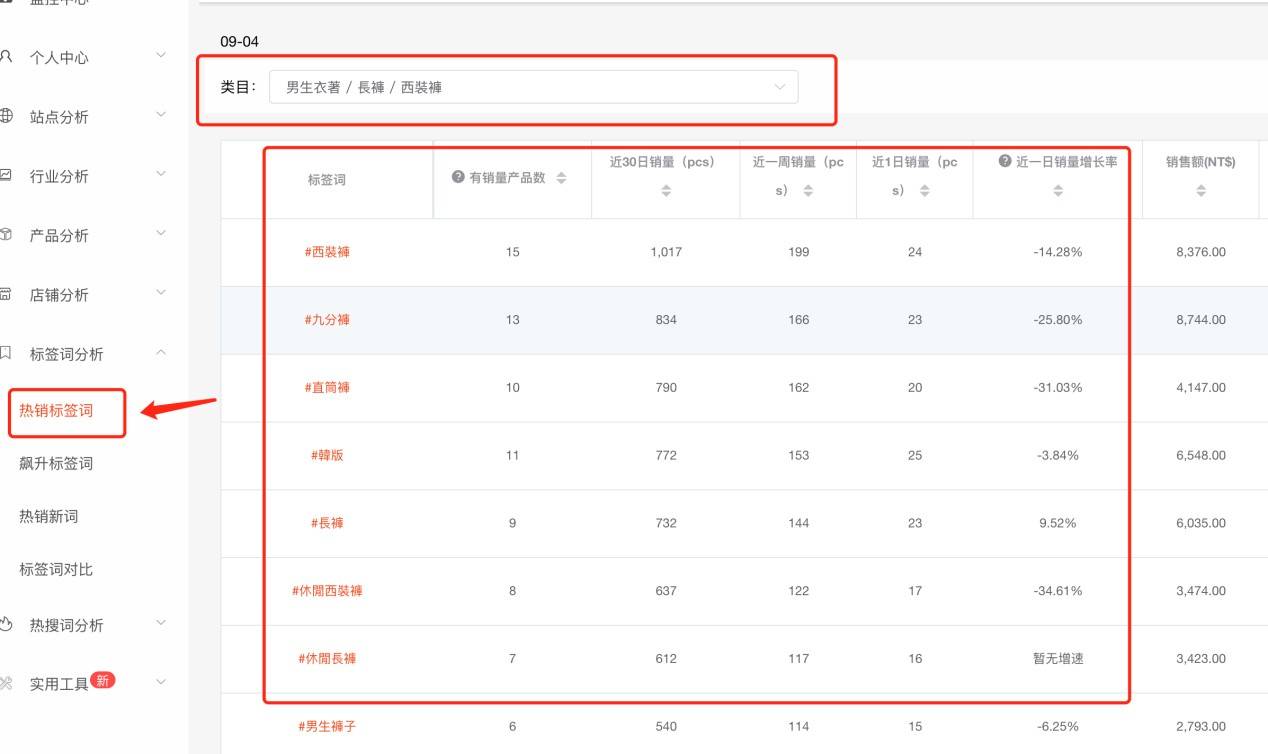This screenshot has width=1268, height=754.
Task: Open the #長褲 tag link
Action: tap(327, 523)
